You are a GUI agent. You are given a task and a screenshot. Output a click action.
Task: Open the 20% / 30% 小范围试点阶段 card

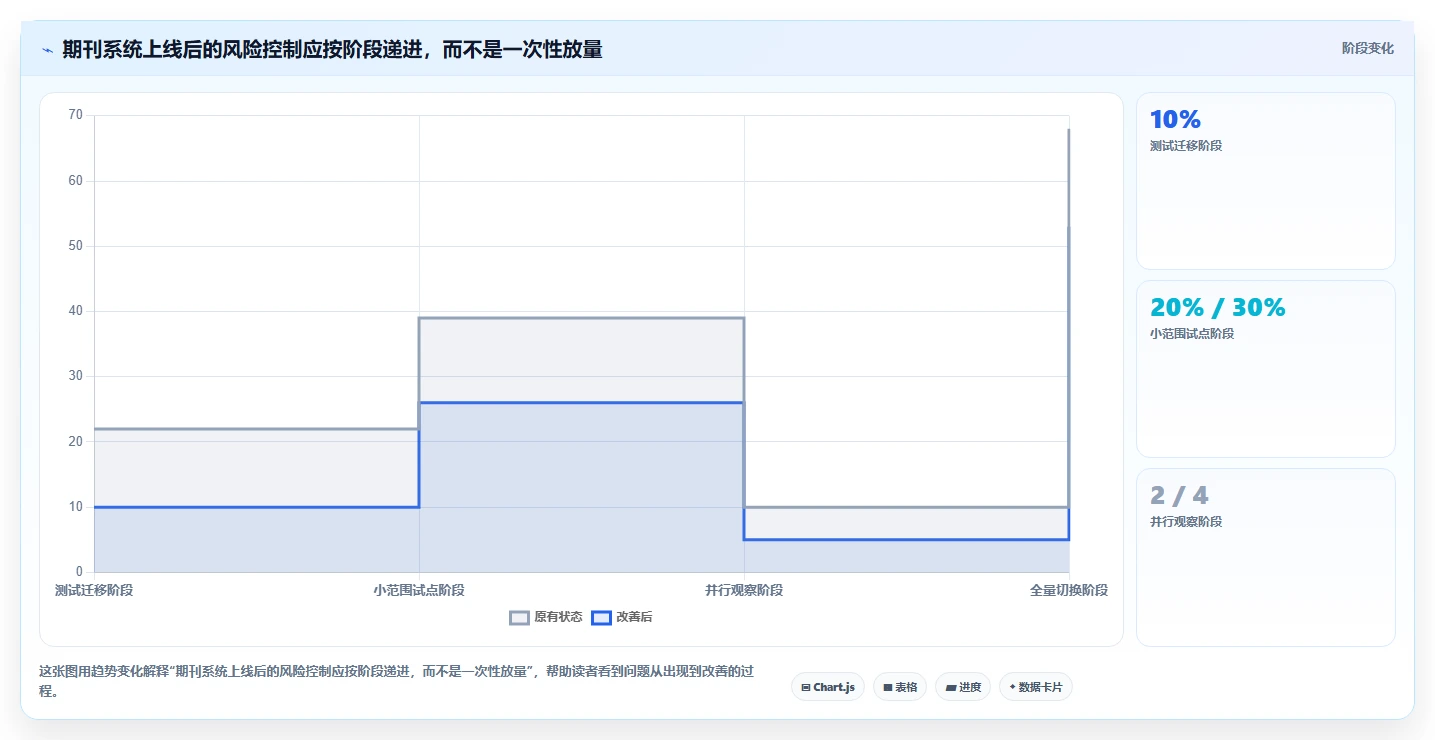click(1266, 369)
